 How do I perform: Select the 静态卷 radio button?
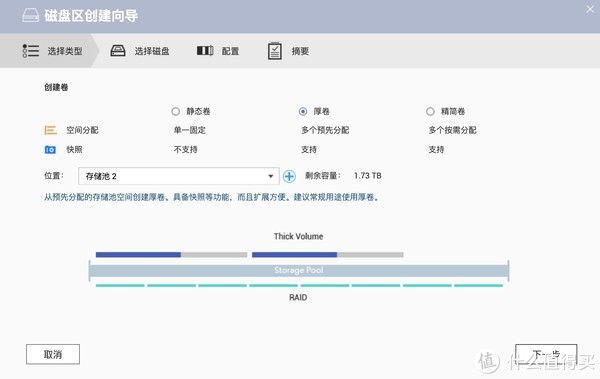[x=175, y=111]
